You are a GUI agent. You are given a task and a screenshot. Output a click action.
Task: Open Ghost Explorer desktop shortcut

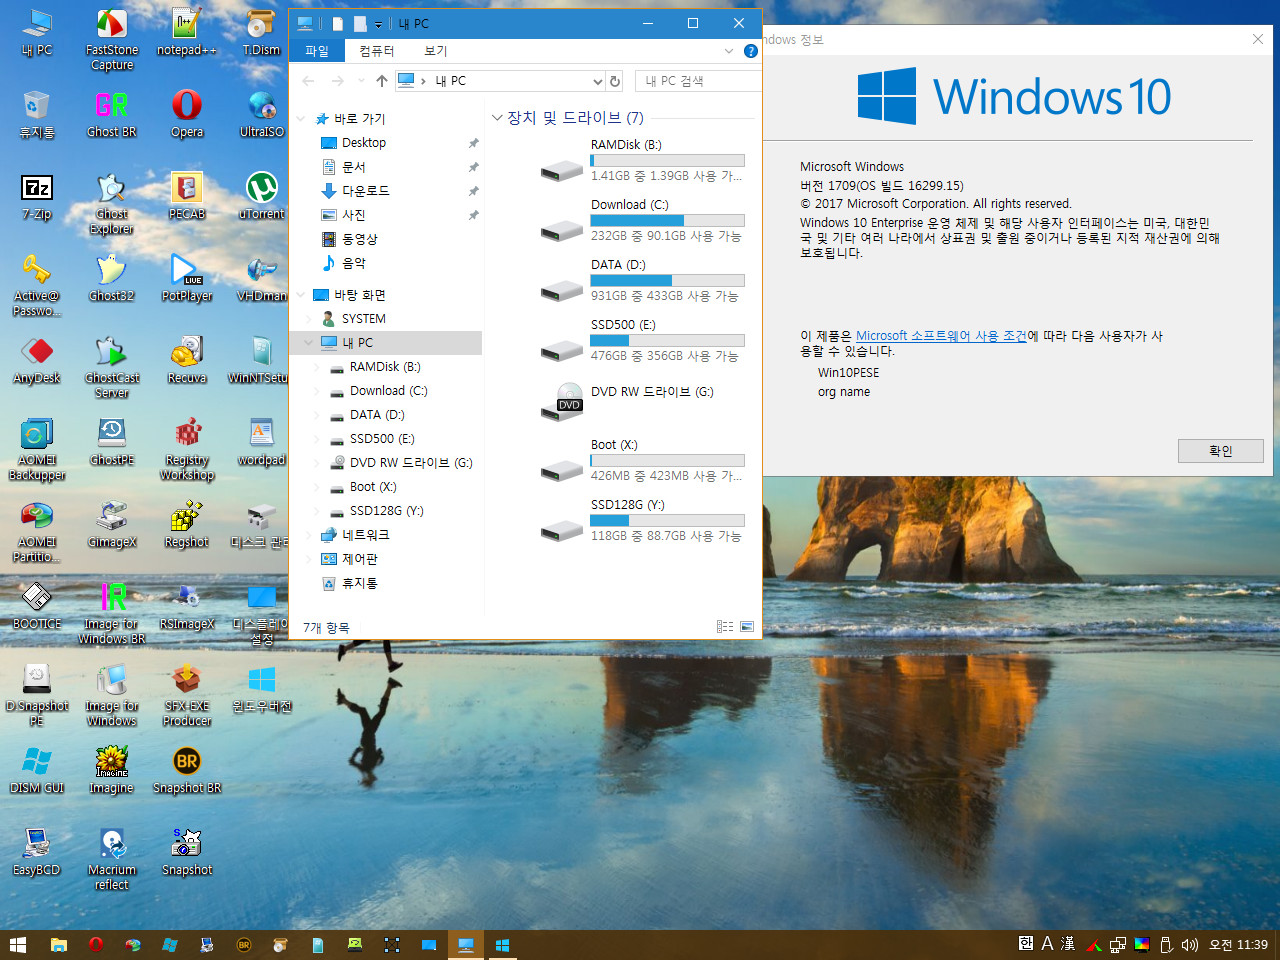(112, 203)
